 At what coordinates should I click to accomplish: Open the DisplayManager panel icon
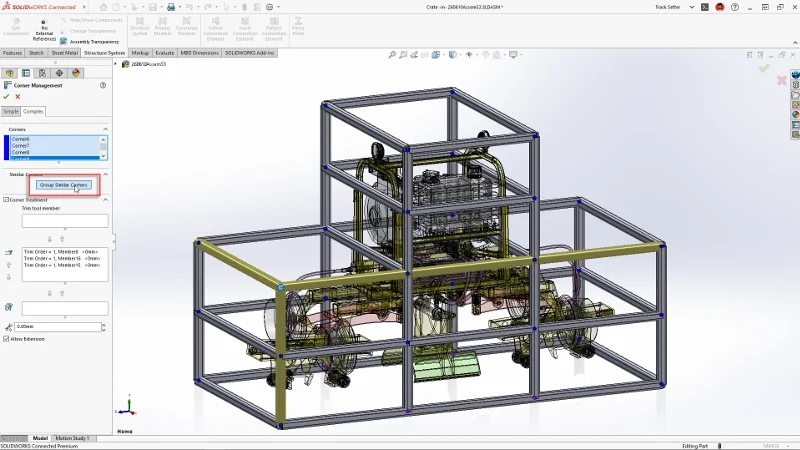click(76, 73)
